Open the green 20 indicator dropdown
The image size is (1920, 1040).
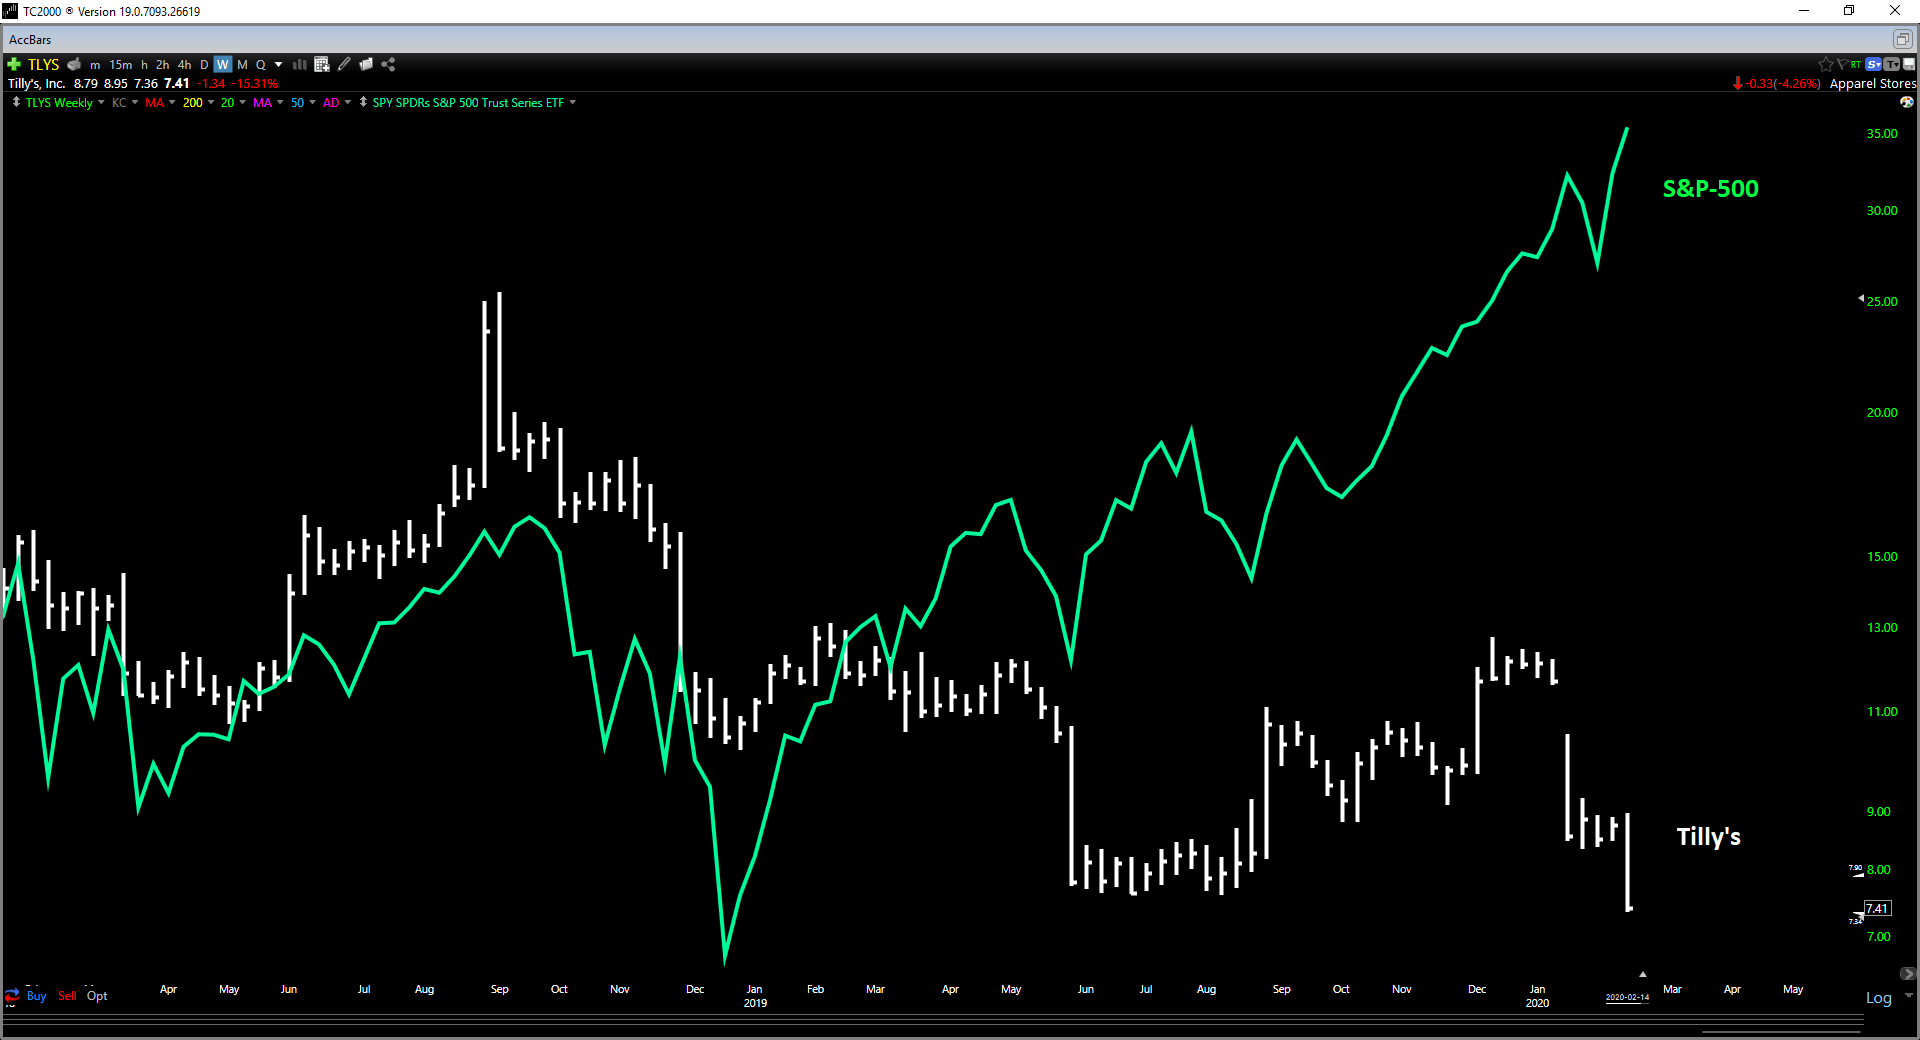pyautogui.click(x=242, y=102)
